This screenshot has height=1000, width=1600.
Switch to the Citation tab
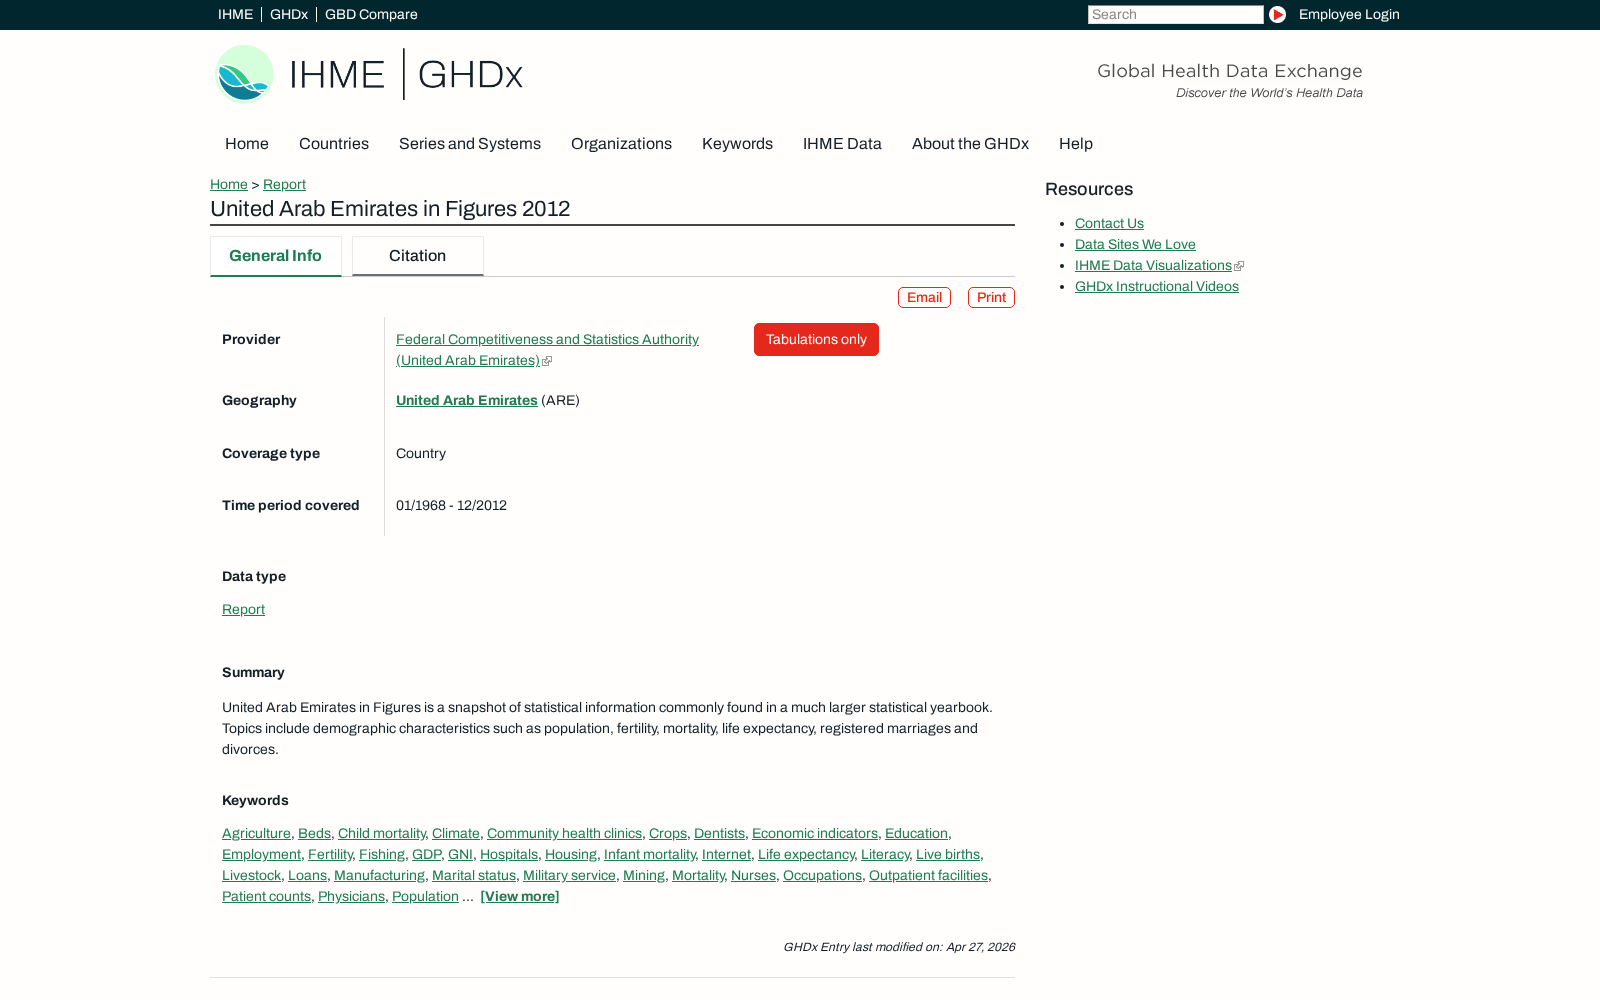[418, 256]
